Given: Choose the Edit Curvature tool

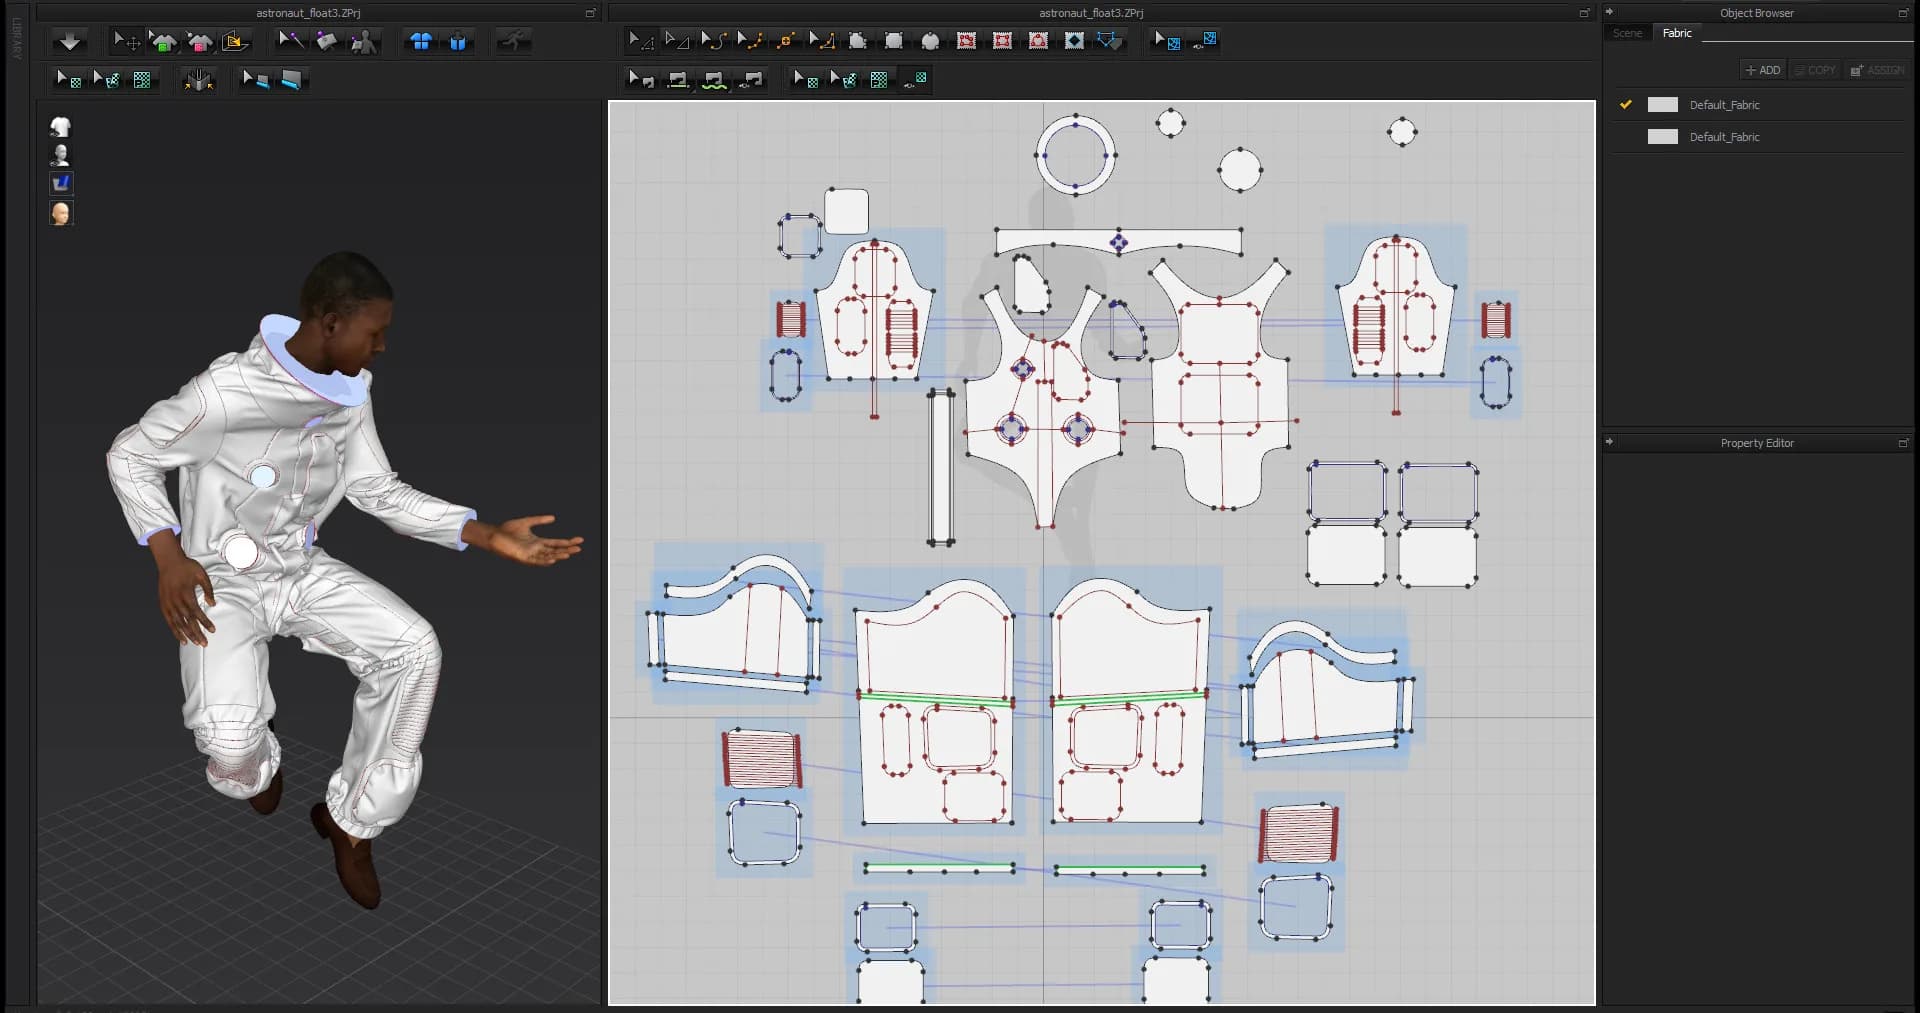Looking at the screenshot, I should [x=713, y=41].
